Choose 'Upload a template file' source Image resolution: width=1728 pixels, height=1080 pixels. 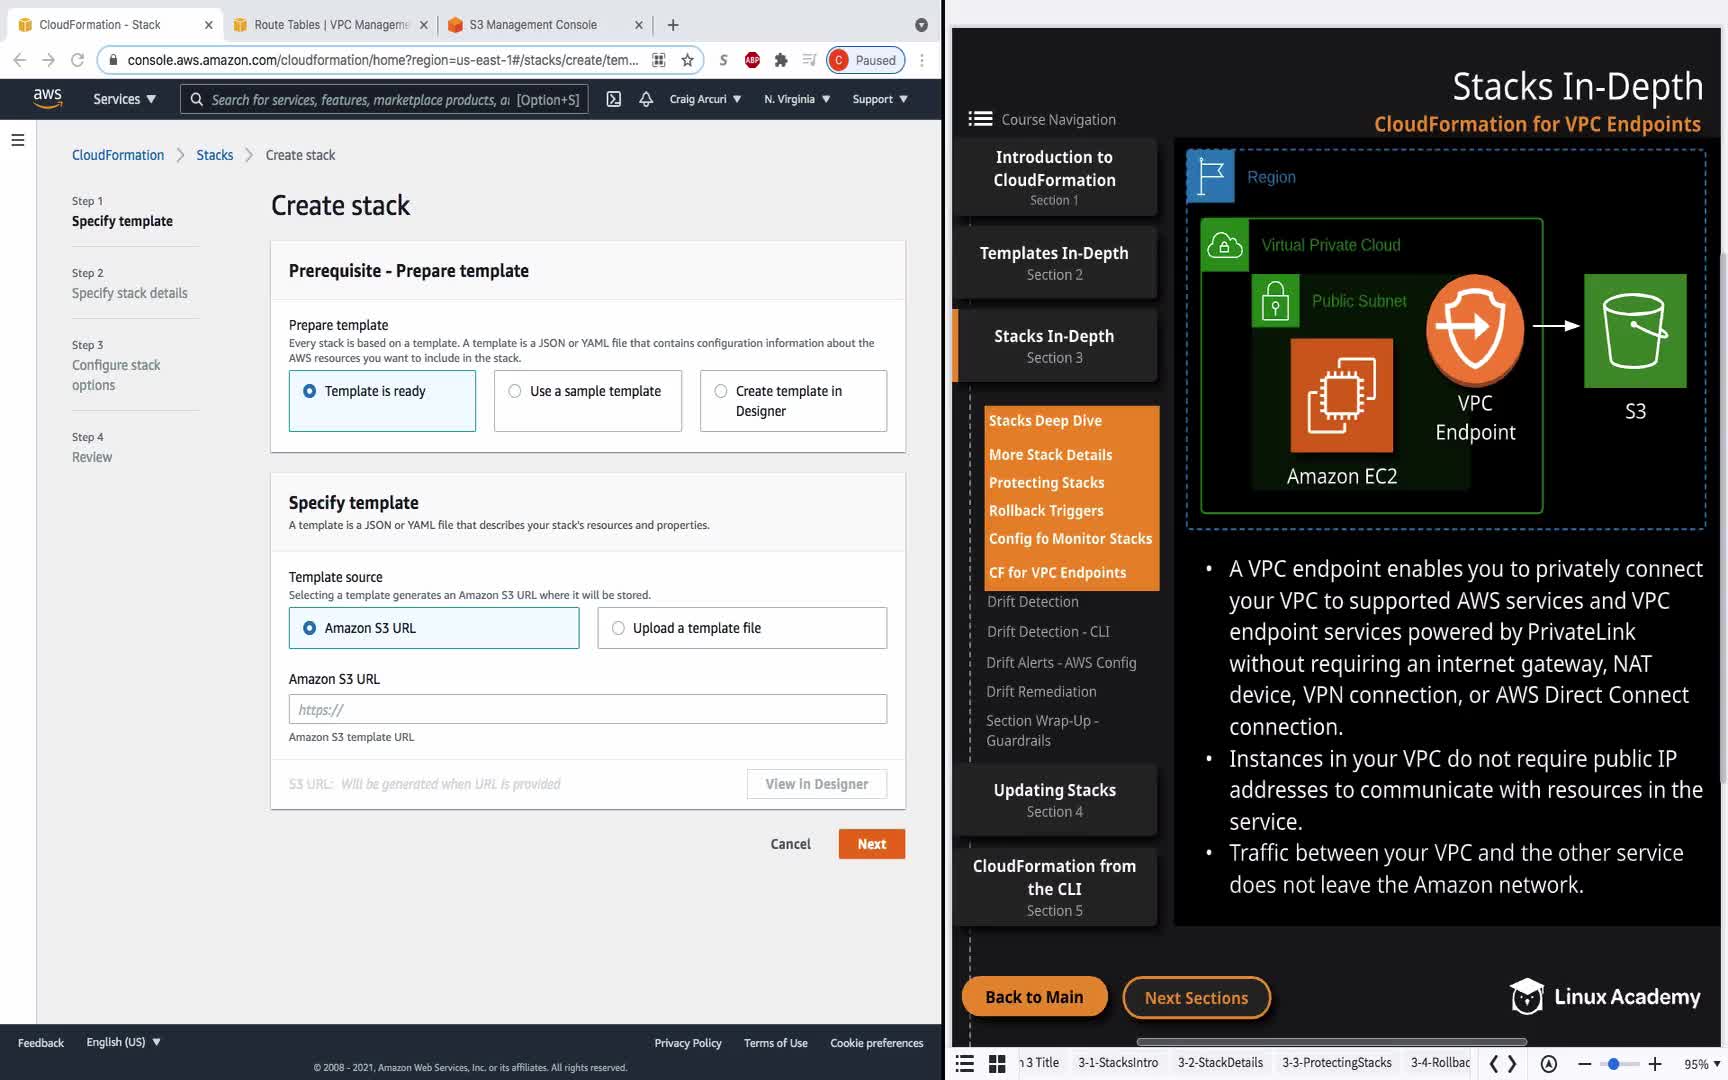(742, 628)
